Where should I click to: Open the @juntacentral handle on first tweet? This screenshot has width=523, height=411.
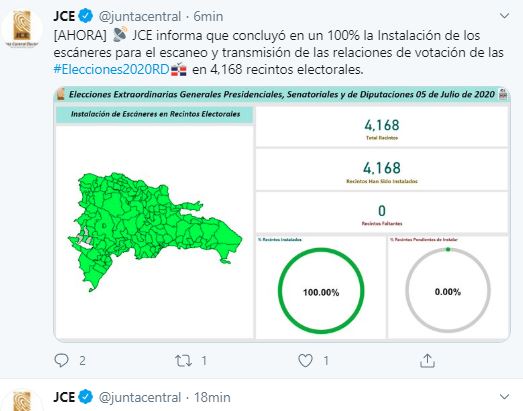coord(140,16)
